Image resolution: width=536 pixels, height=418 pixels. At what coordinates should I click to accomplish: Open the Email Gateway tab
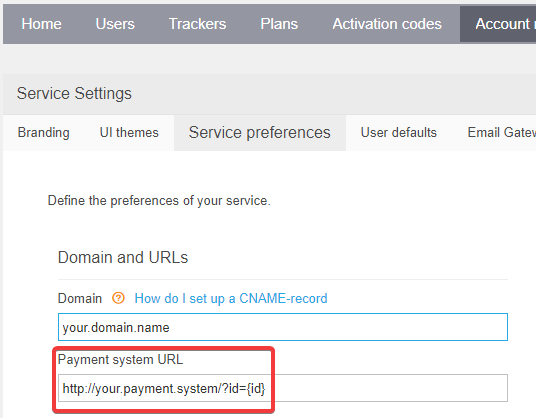pos(501,133)
